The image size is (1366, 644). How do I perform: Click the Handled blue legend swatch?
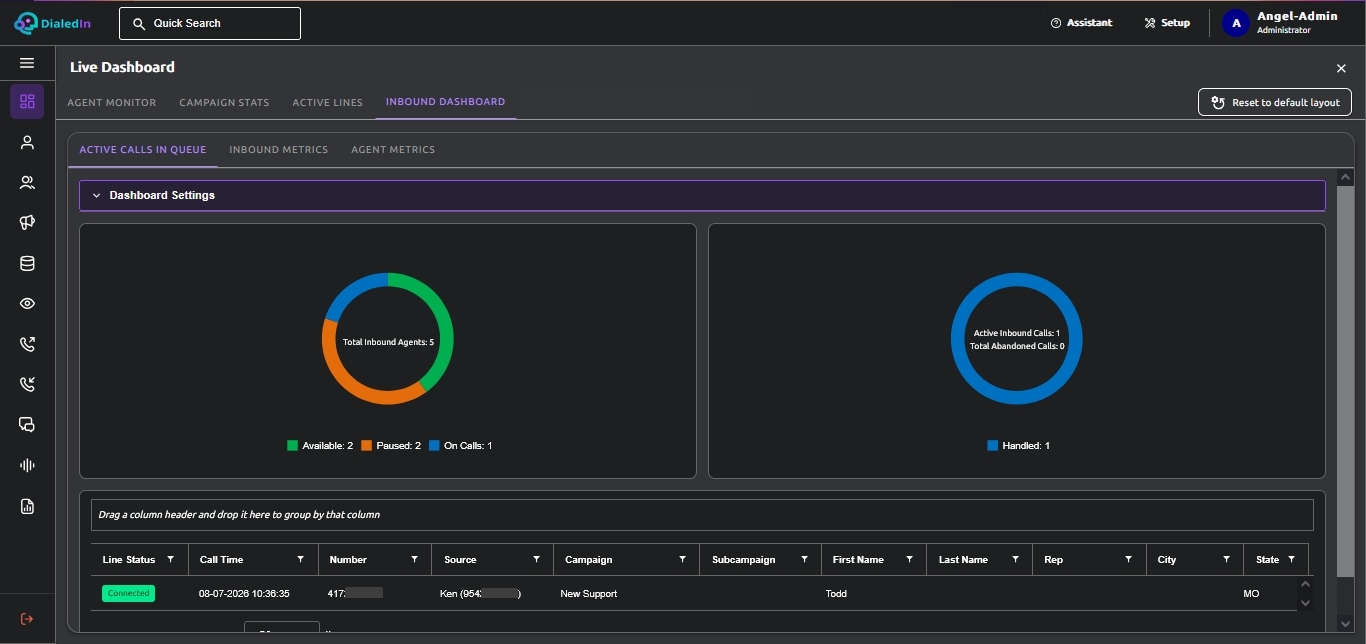(993, 446)
